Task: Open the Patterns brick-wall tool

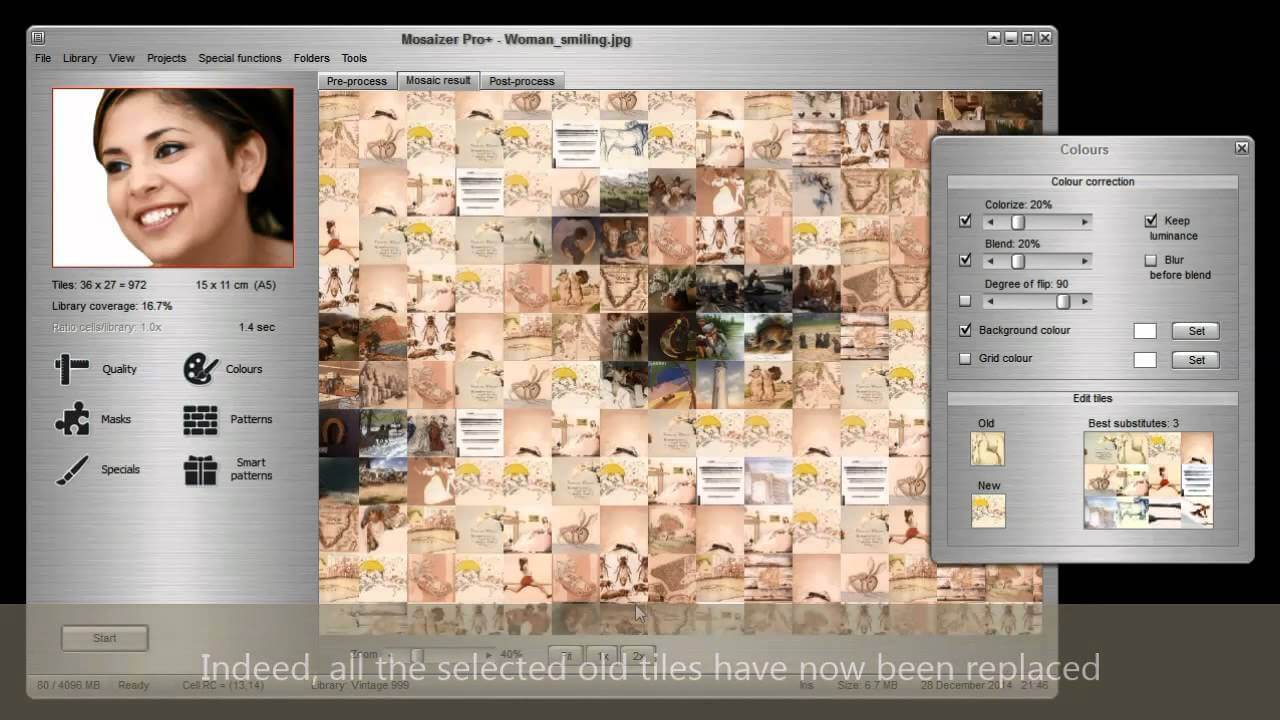Action: [x=228, y=419]
